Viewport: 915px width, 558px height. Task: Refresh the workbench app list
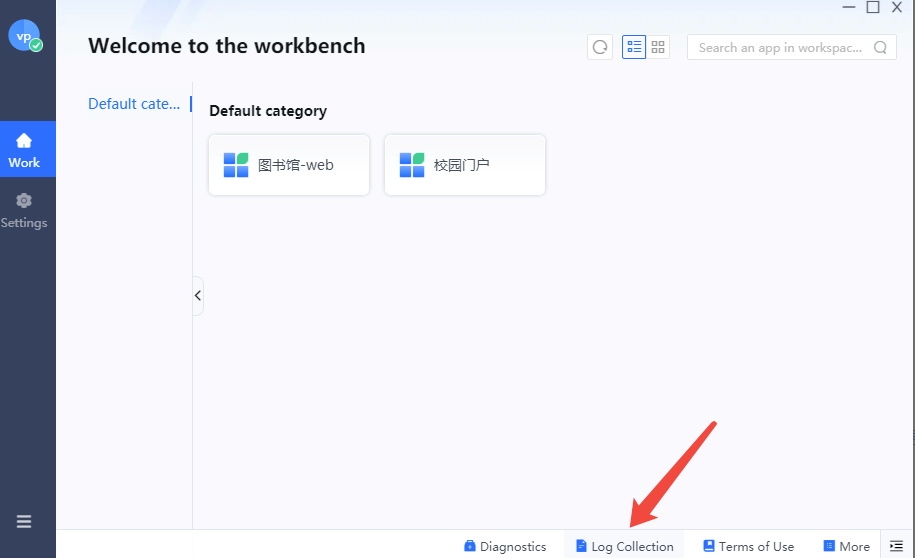pyautogui.click(x=600, y=47)
